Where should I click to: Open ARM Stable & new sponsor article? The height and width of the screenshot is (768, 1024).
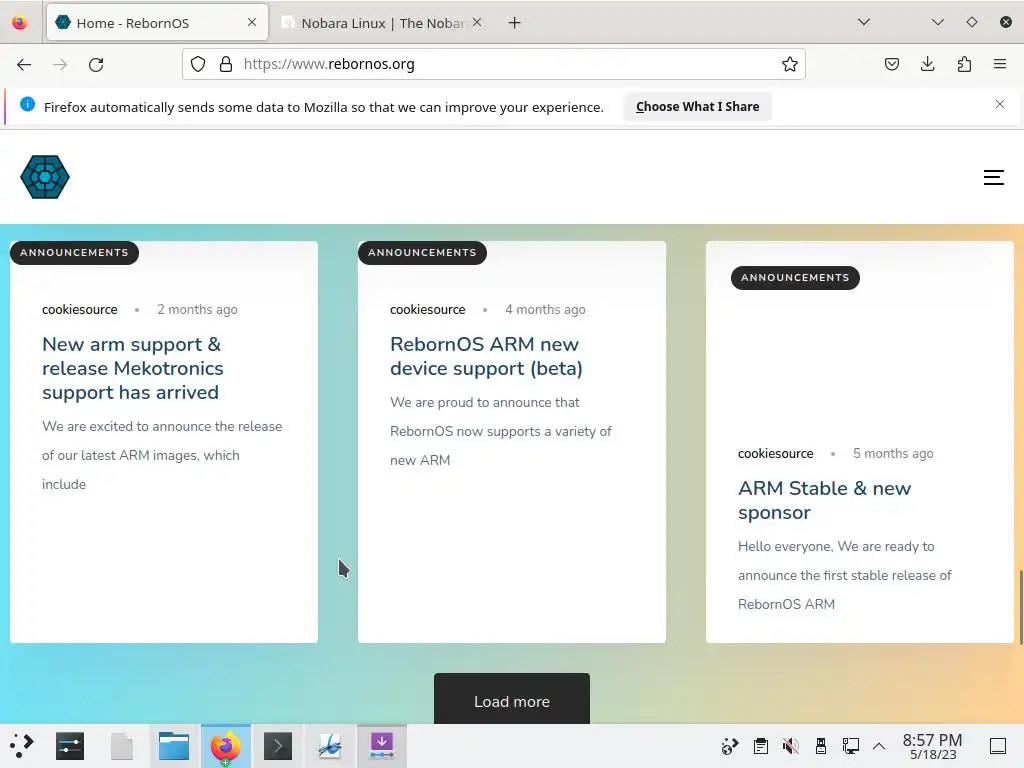coord(824,500)
